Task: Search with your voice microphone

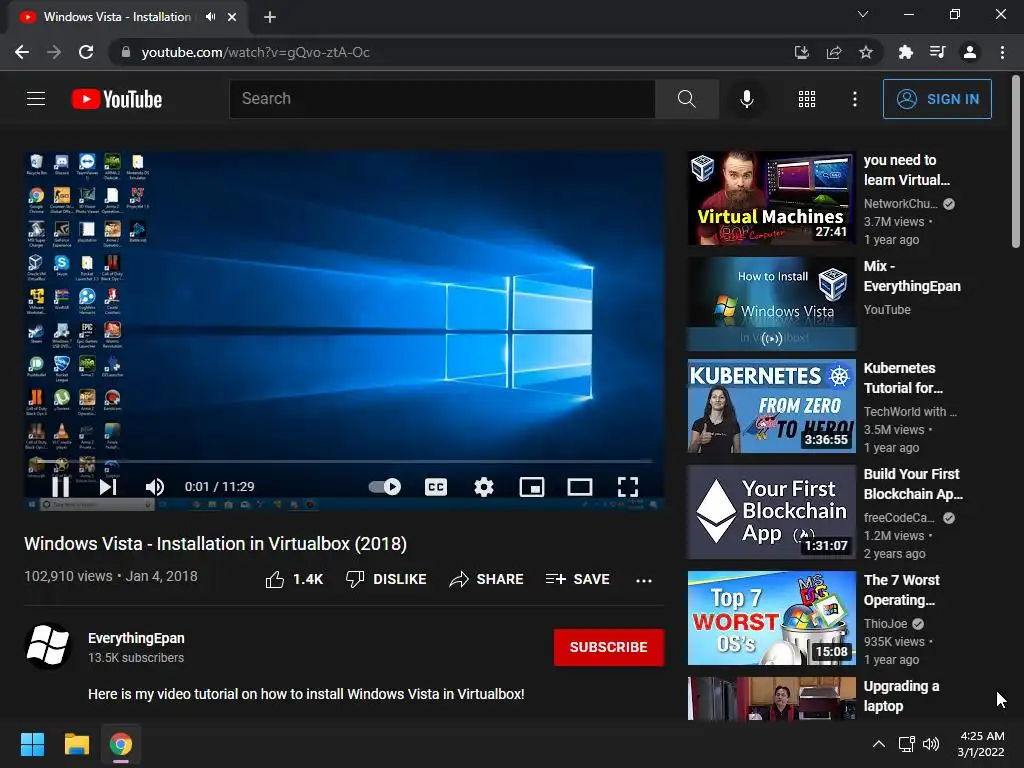Action: 746,99
